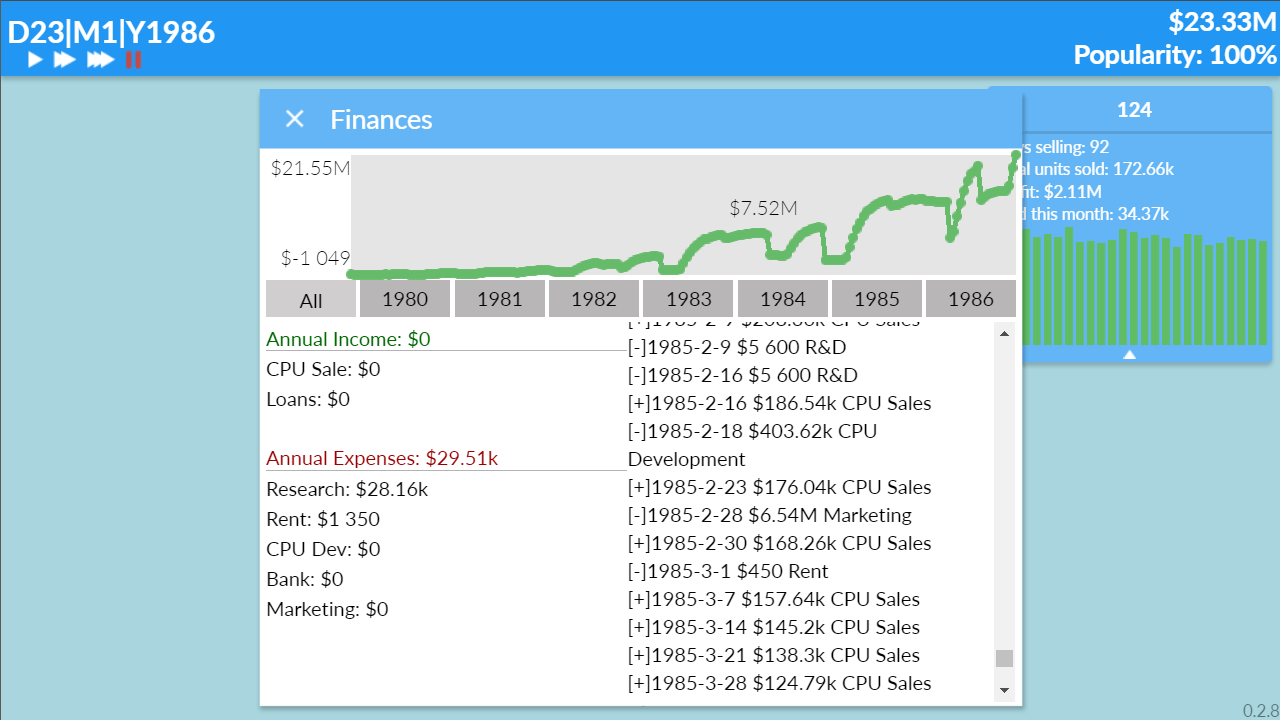Pause the game with red pause icon
Screen dimensions: 1280x720
click(133, 60)
